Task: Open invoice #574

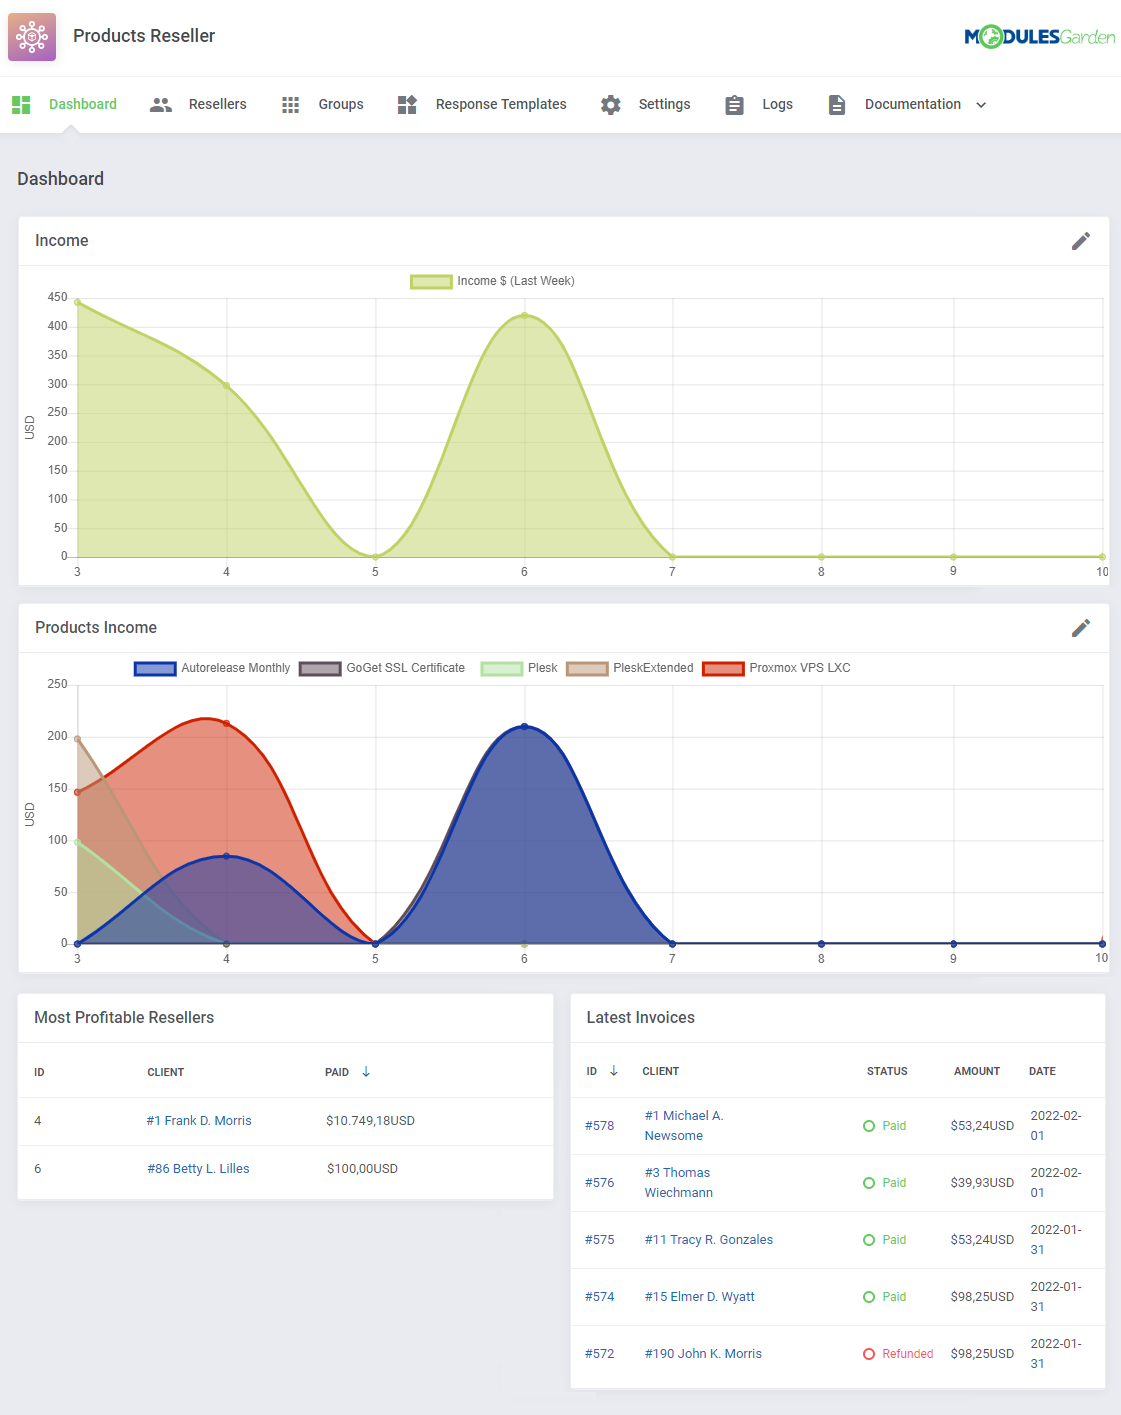Action: 600,1297
